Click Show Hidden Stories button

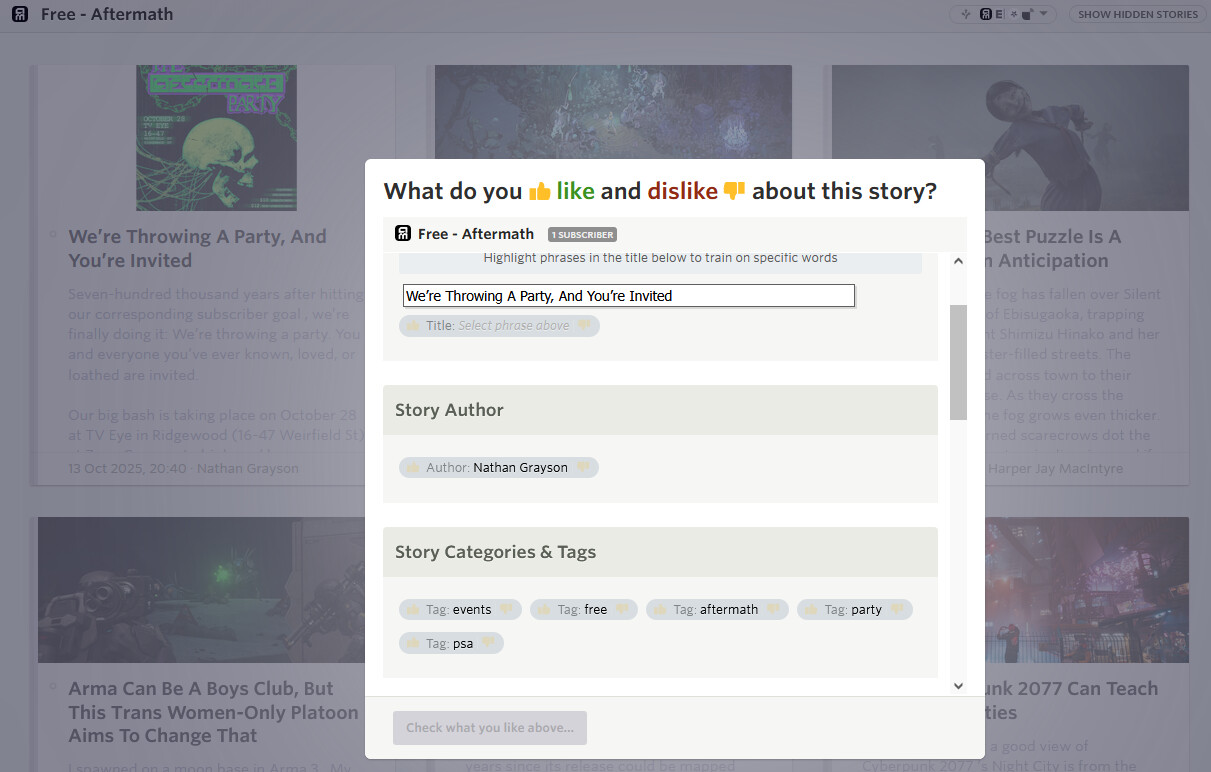tap(1137, 14)
